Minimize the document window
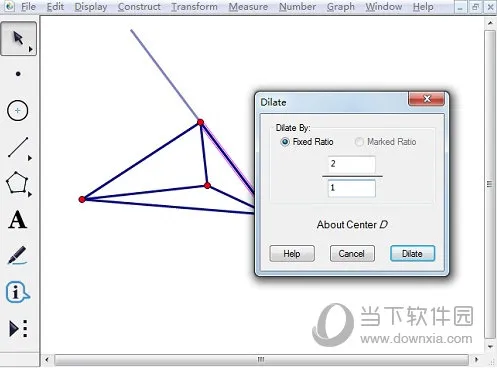 [460, 7]
